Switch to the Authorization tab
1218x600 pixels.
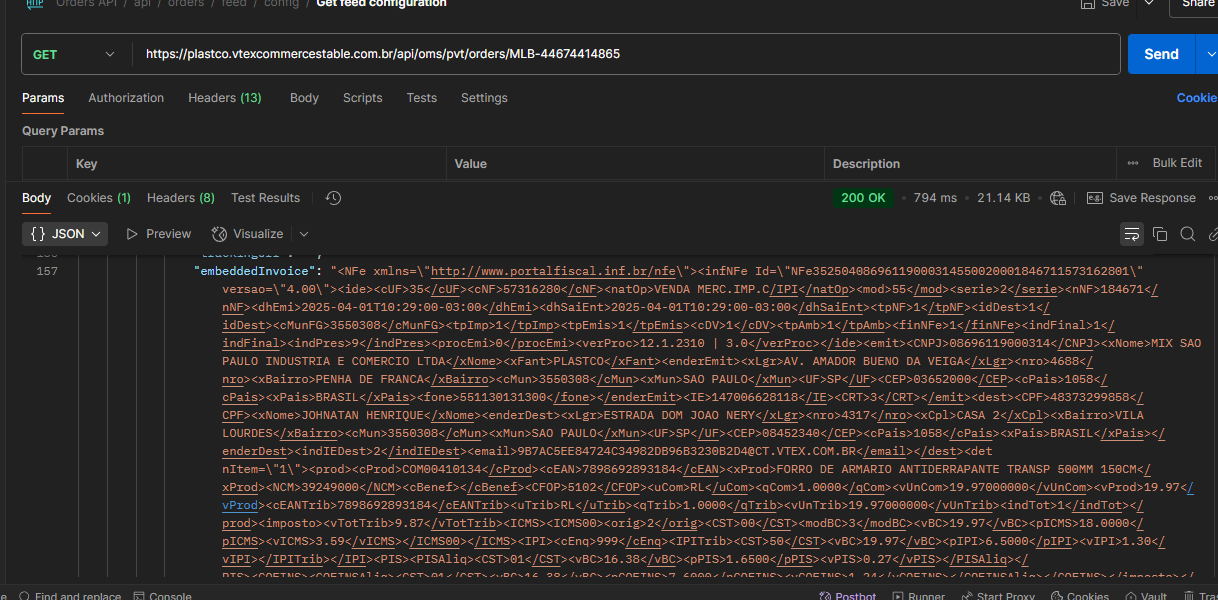point(126,98)
